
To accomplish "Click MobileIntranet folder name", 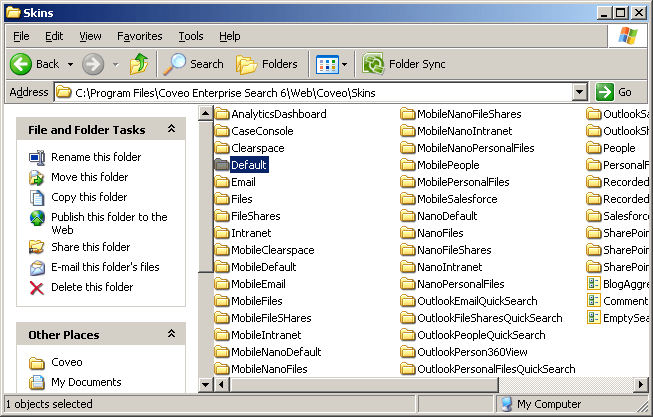I will pos(266,335).
